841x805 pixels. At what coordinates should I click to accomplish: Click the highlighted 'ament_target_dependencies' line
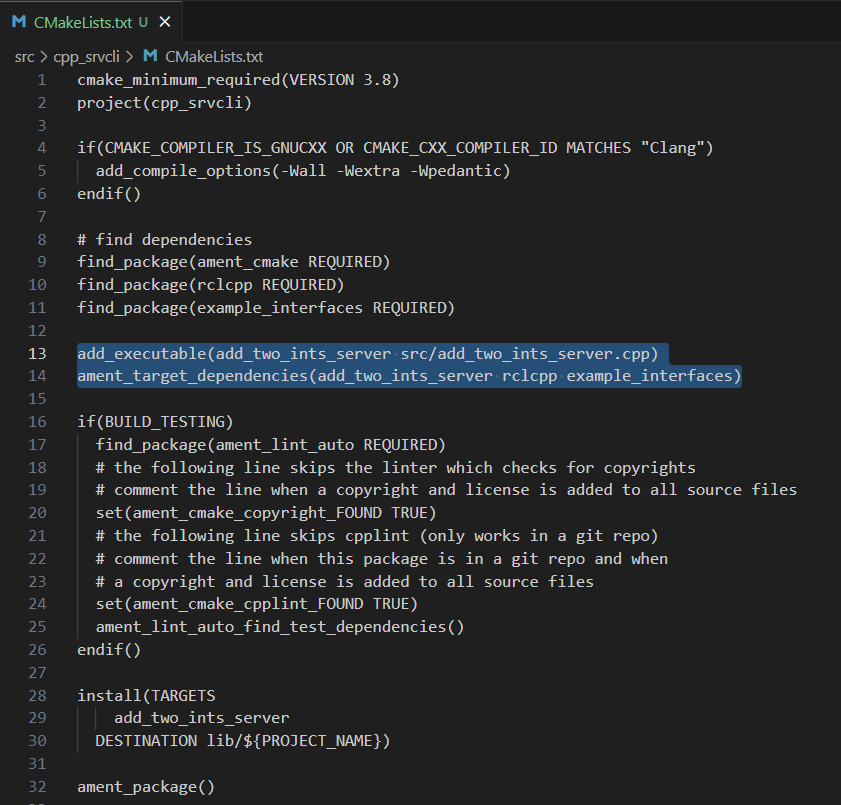[409, 376]
